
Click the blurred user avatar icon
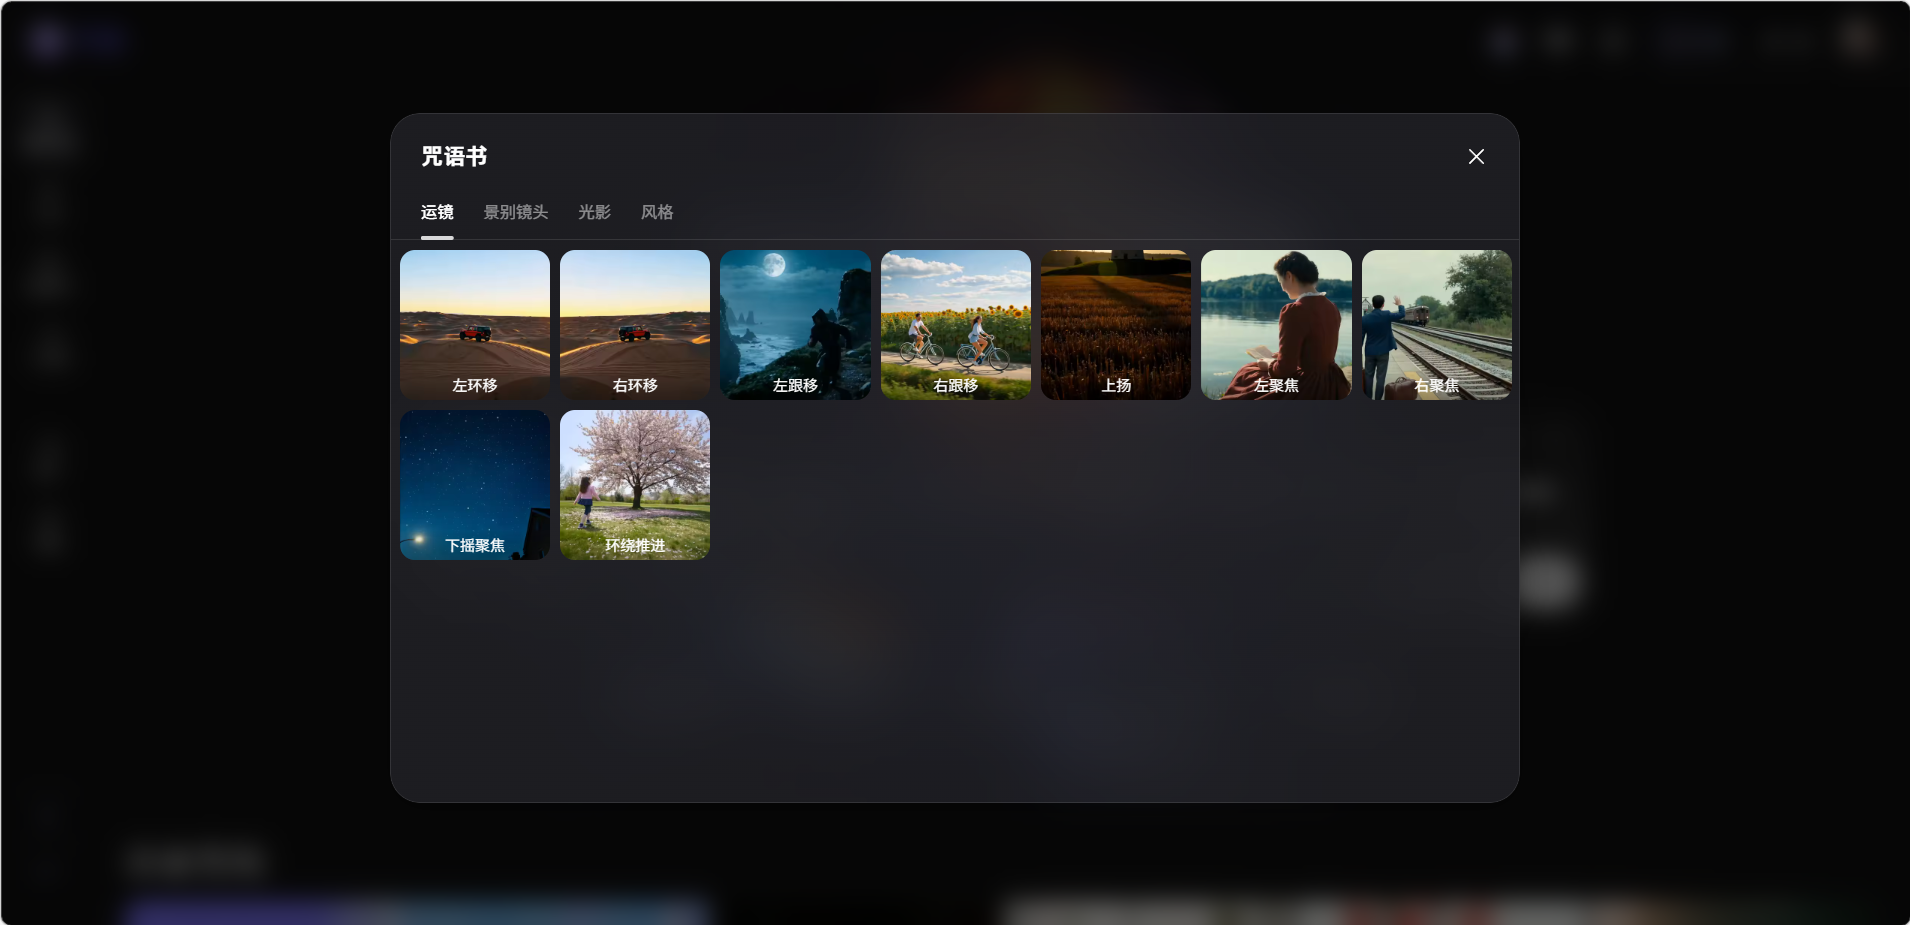click(1859, 39)
